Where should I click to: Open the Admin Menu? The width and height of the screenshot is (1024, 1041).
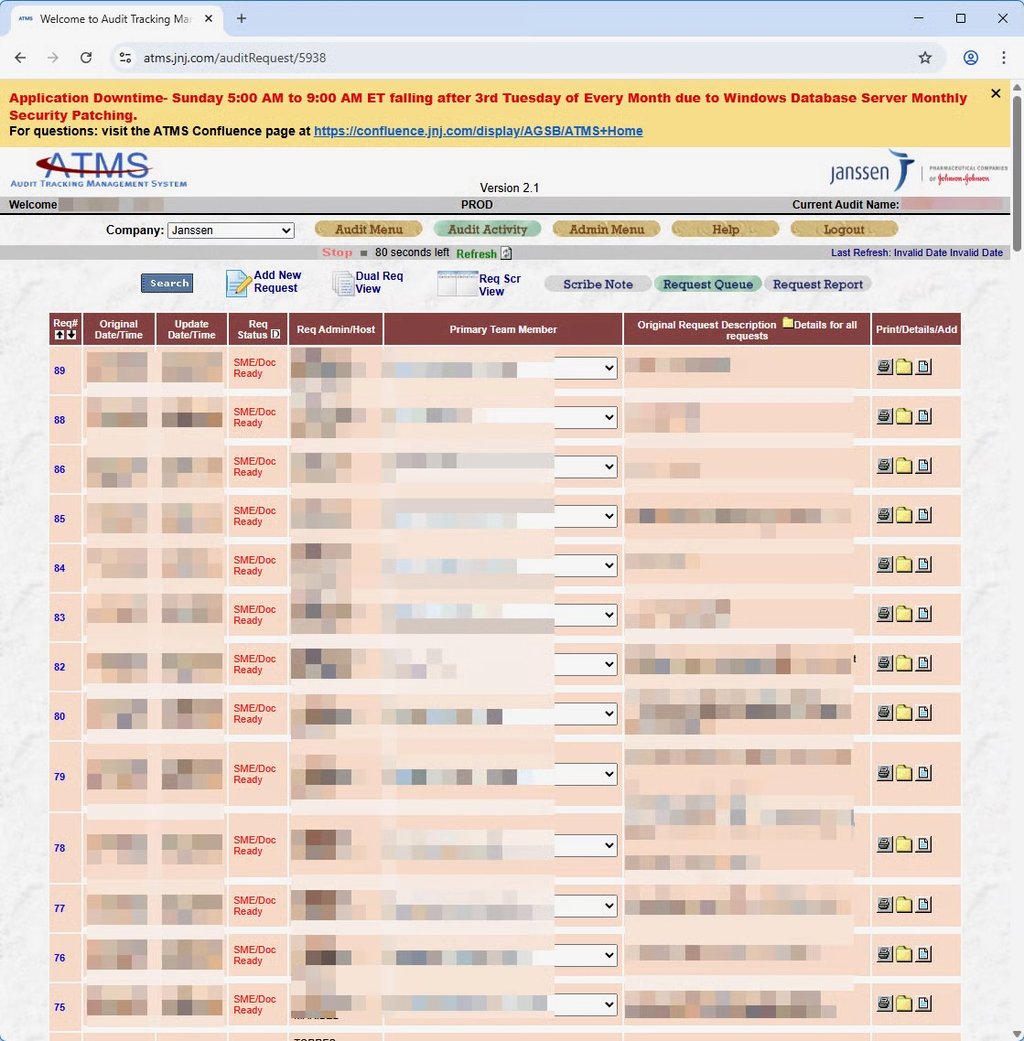click(606, 229)
